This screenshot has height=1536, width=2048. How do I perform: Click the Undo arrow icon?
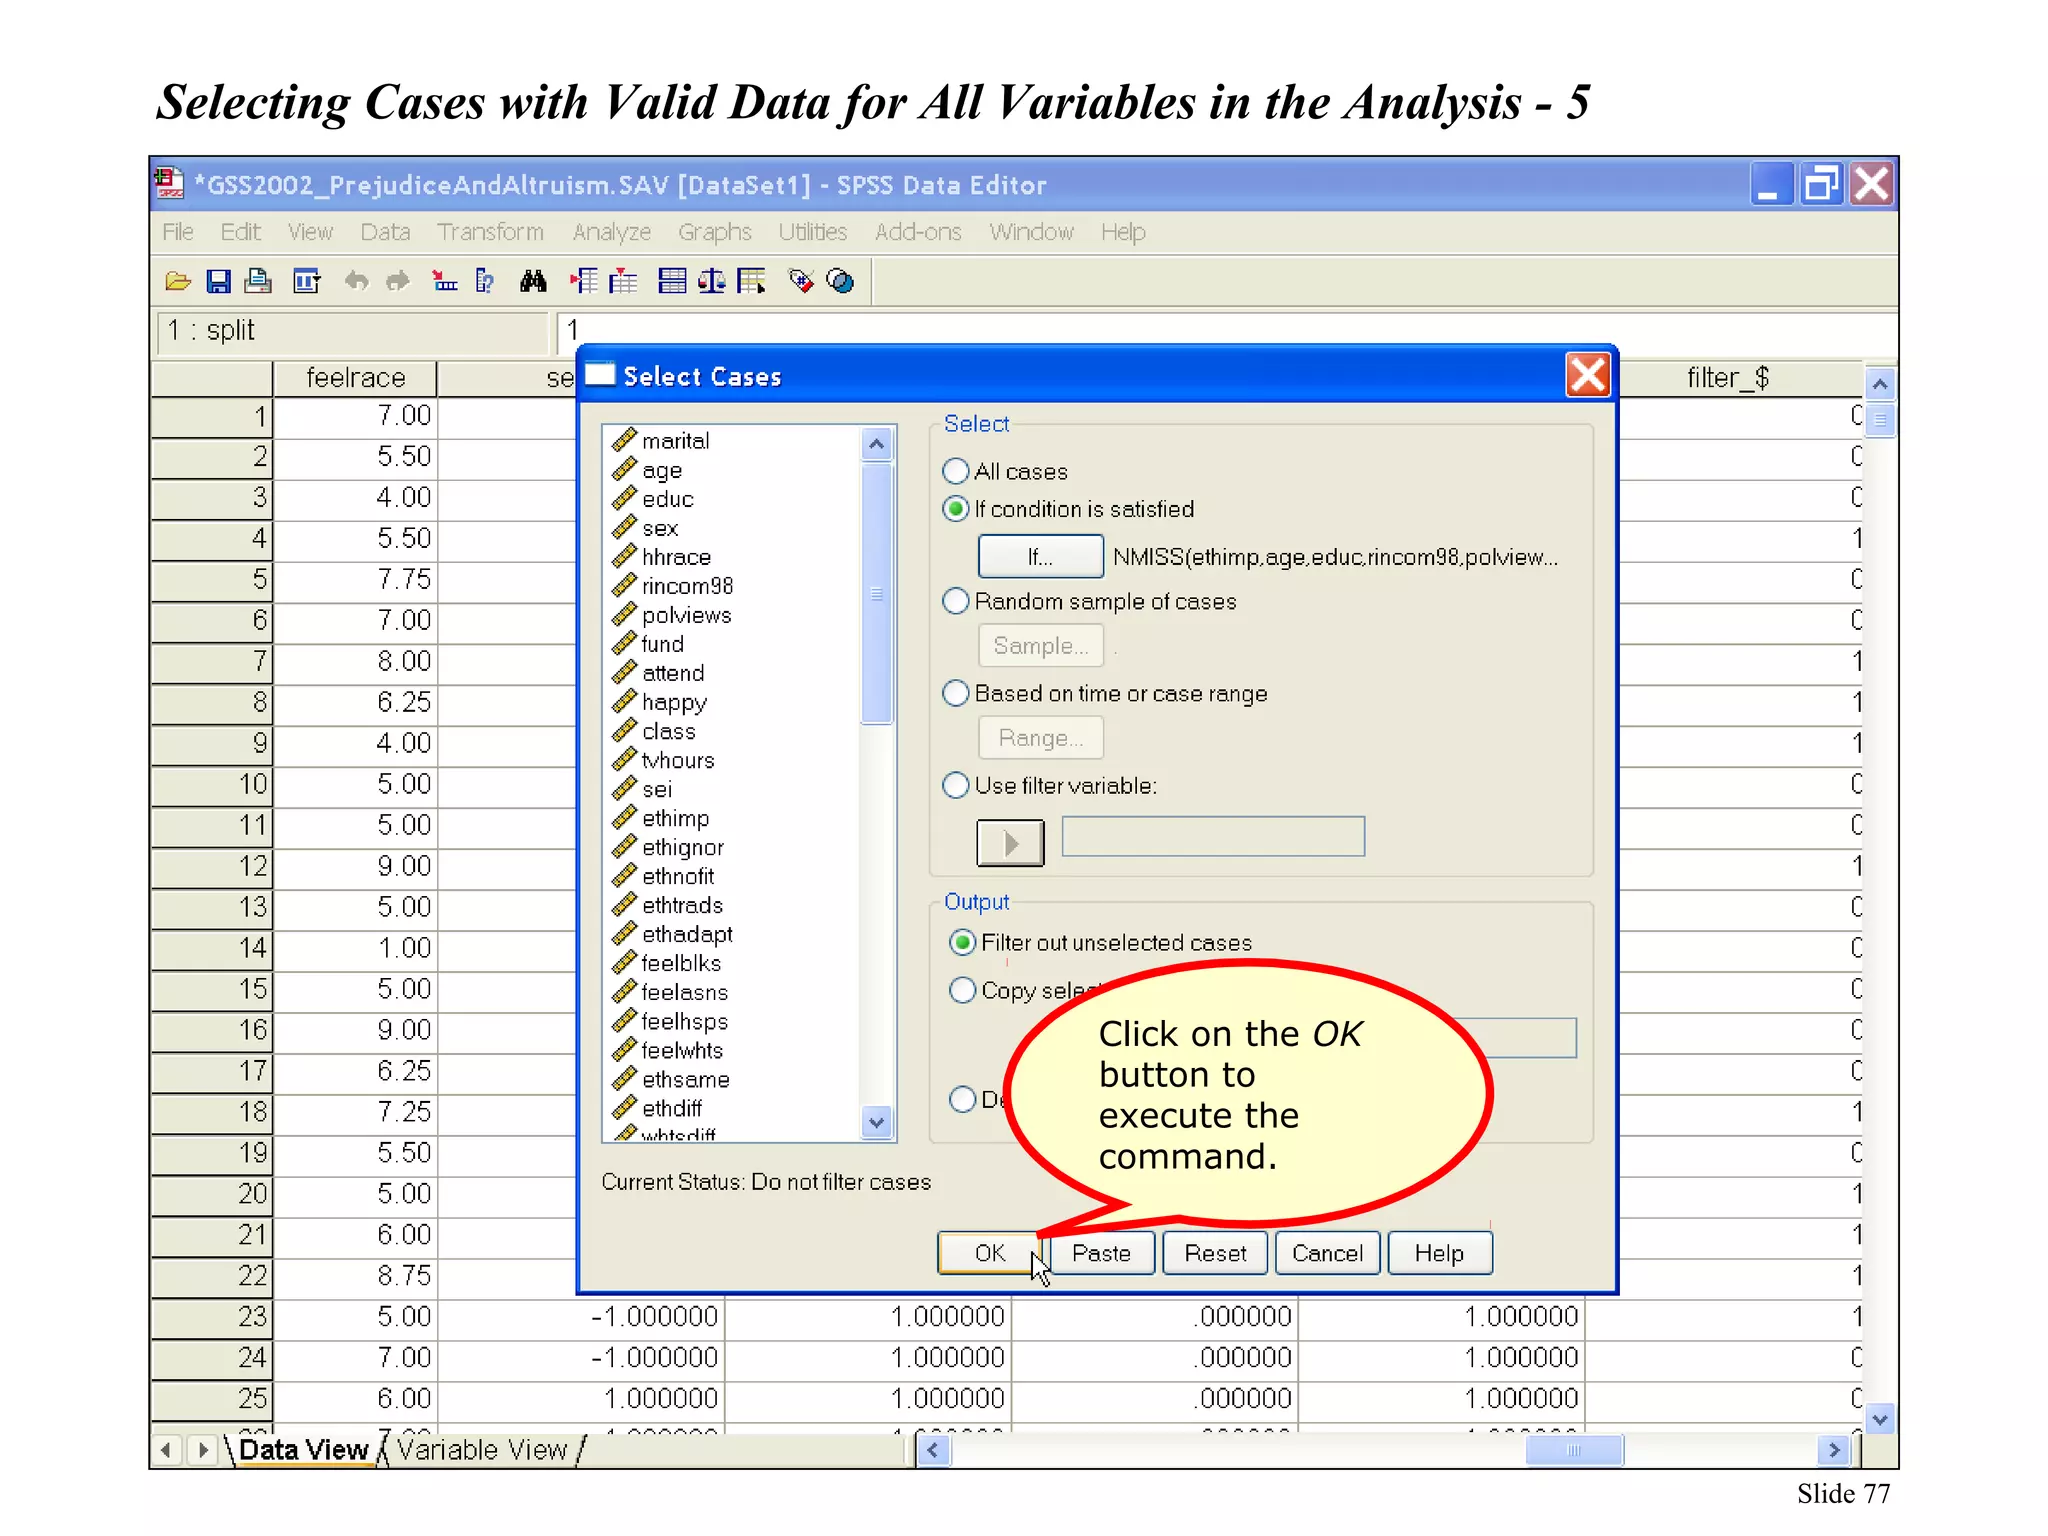356,282
